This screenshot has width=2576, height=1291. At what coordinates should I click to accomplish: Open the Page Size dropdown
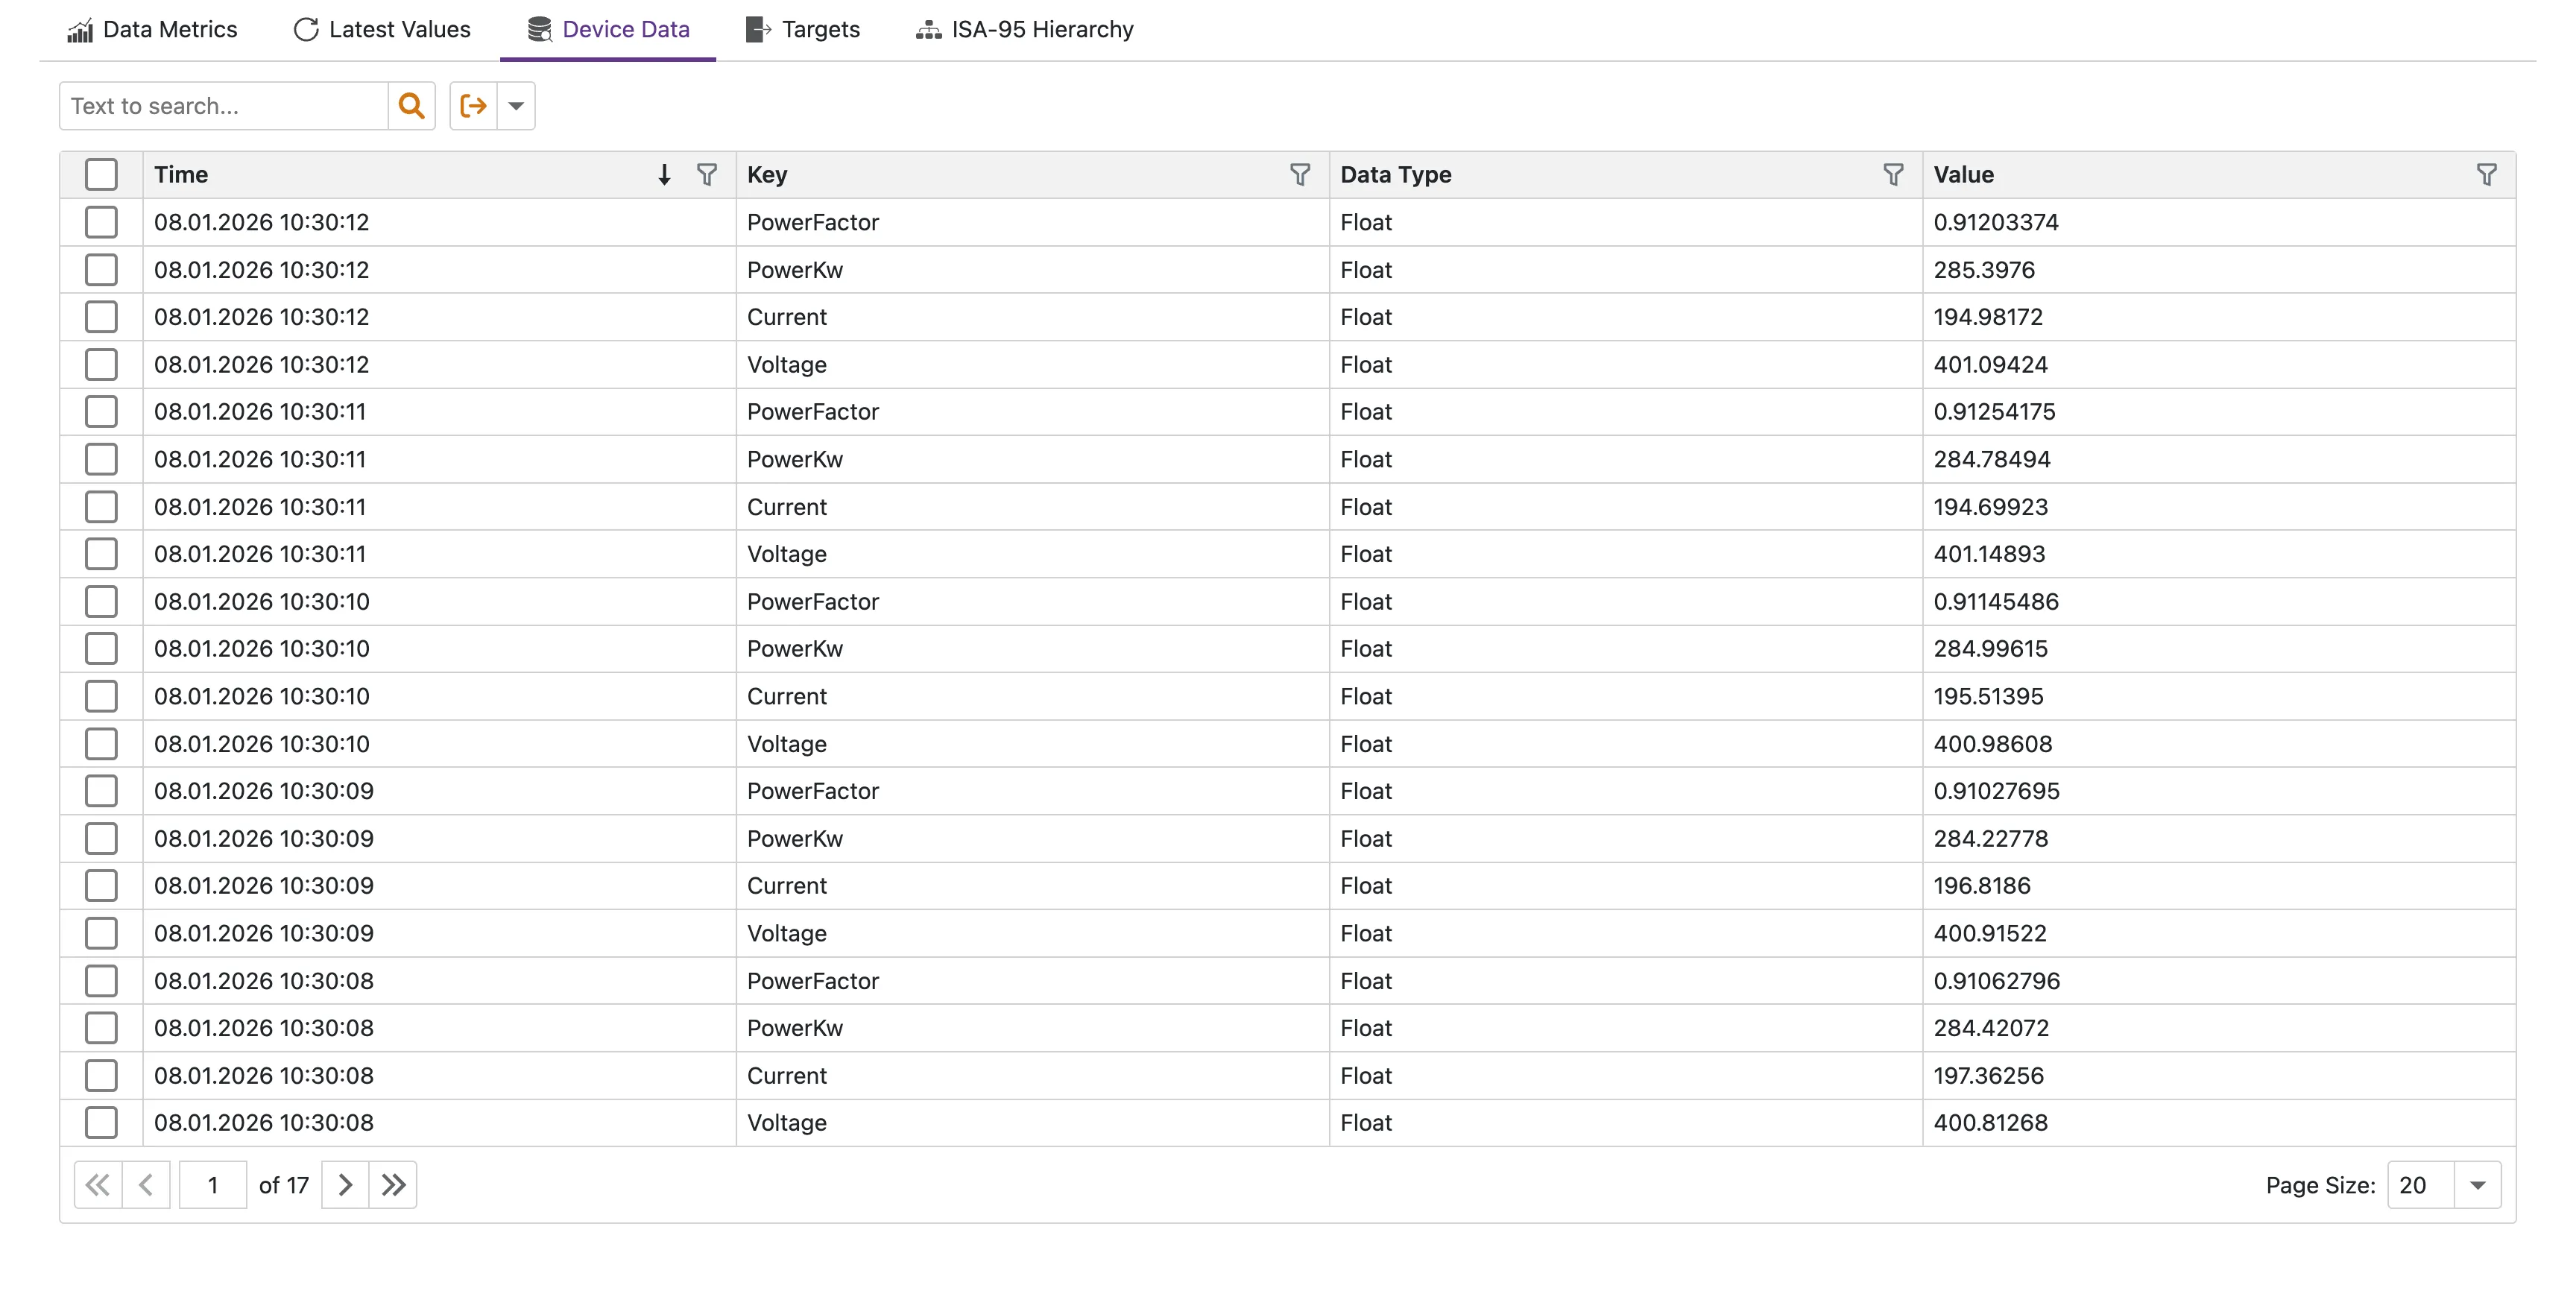coord(2477,1184)
